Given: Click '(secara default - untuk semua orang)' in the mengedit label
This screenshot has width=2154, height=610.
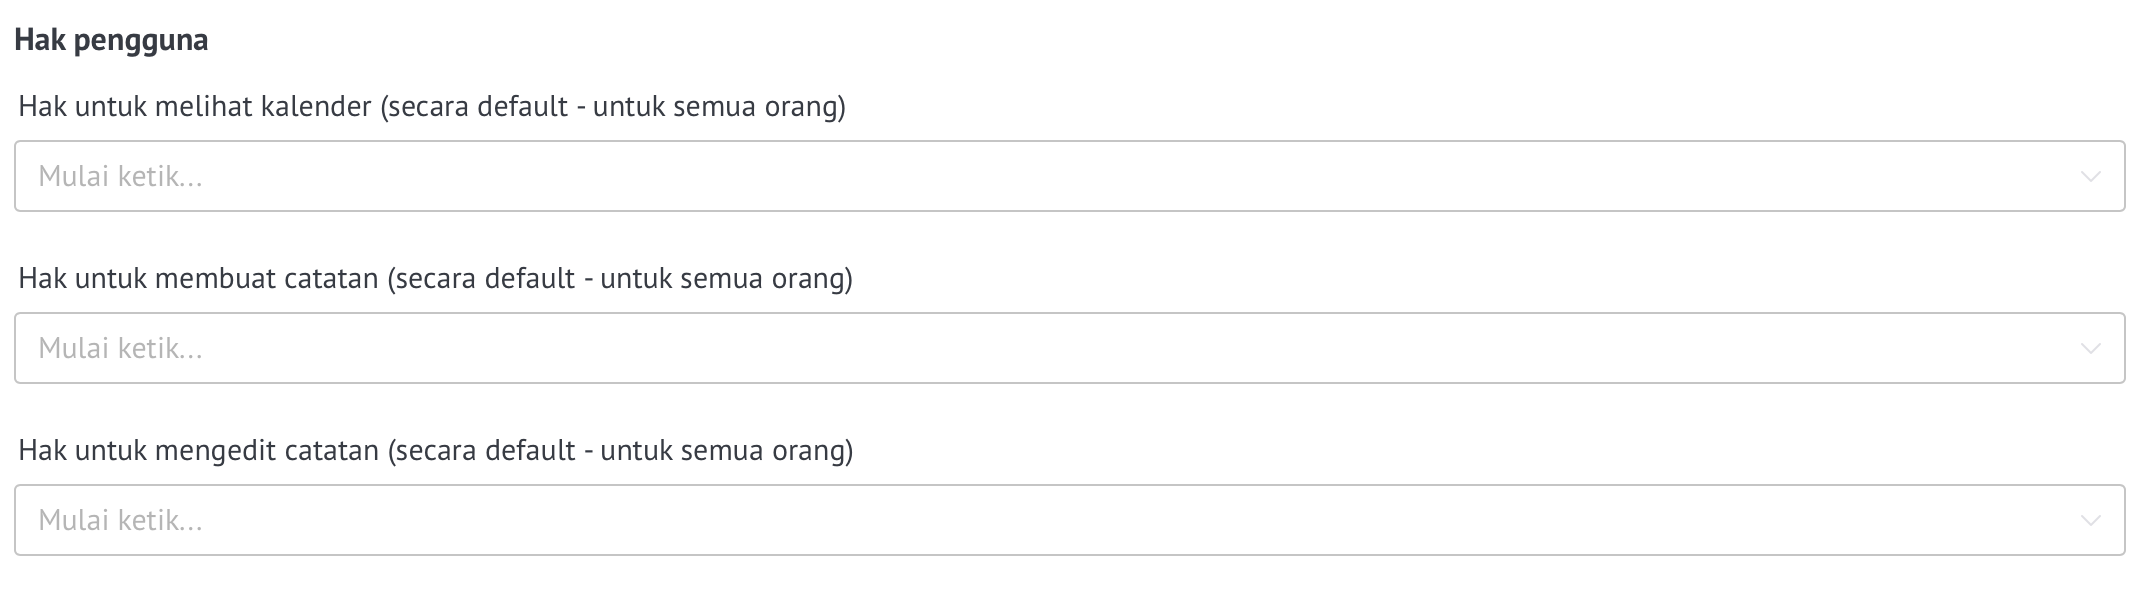Looking at the screenshot, I should point(620,450).
